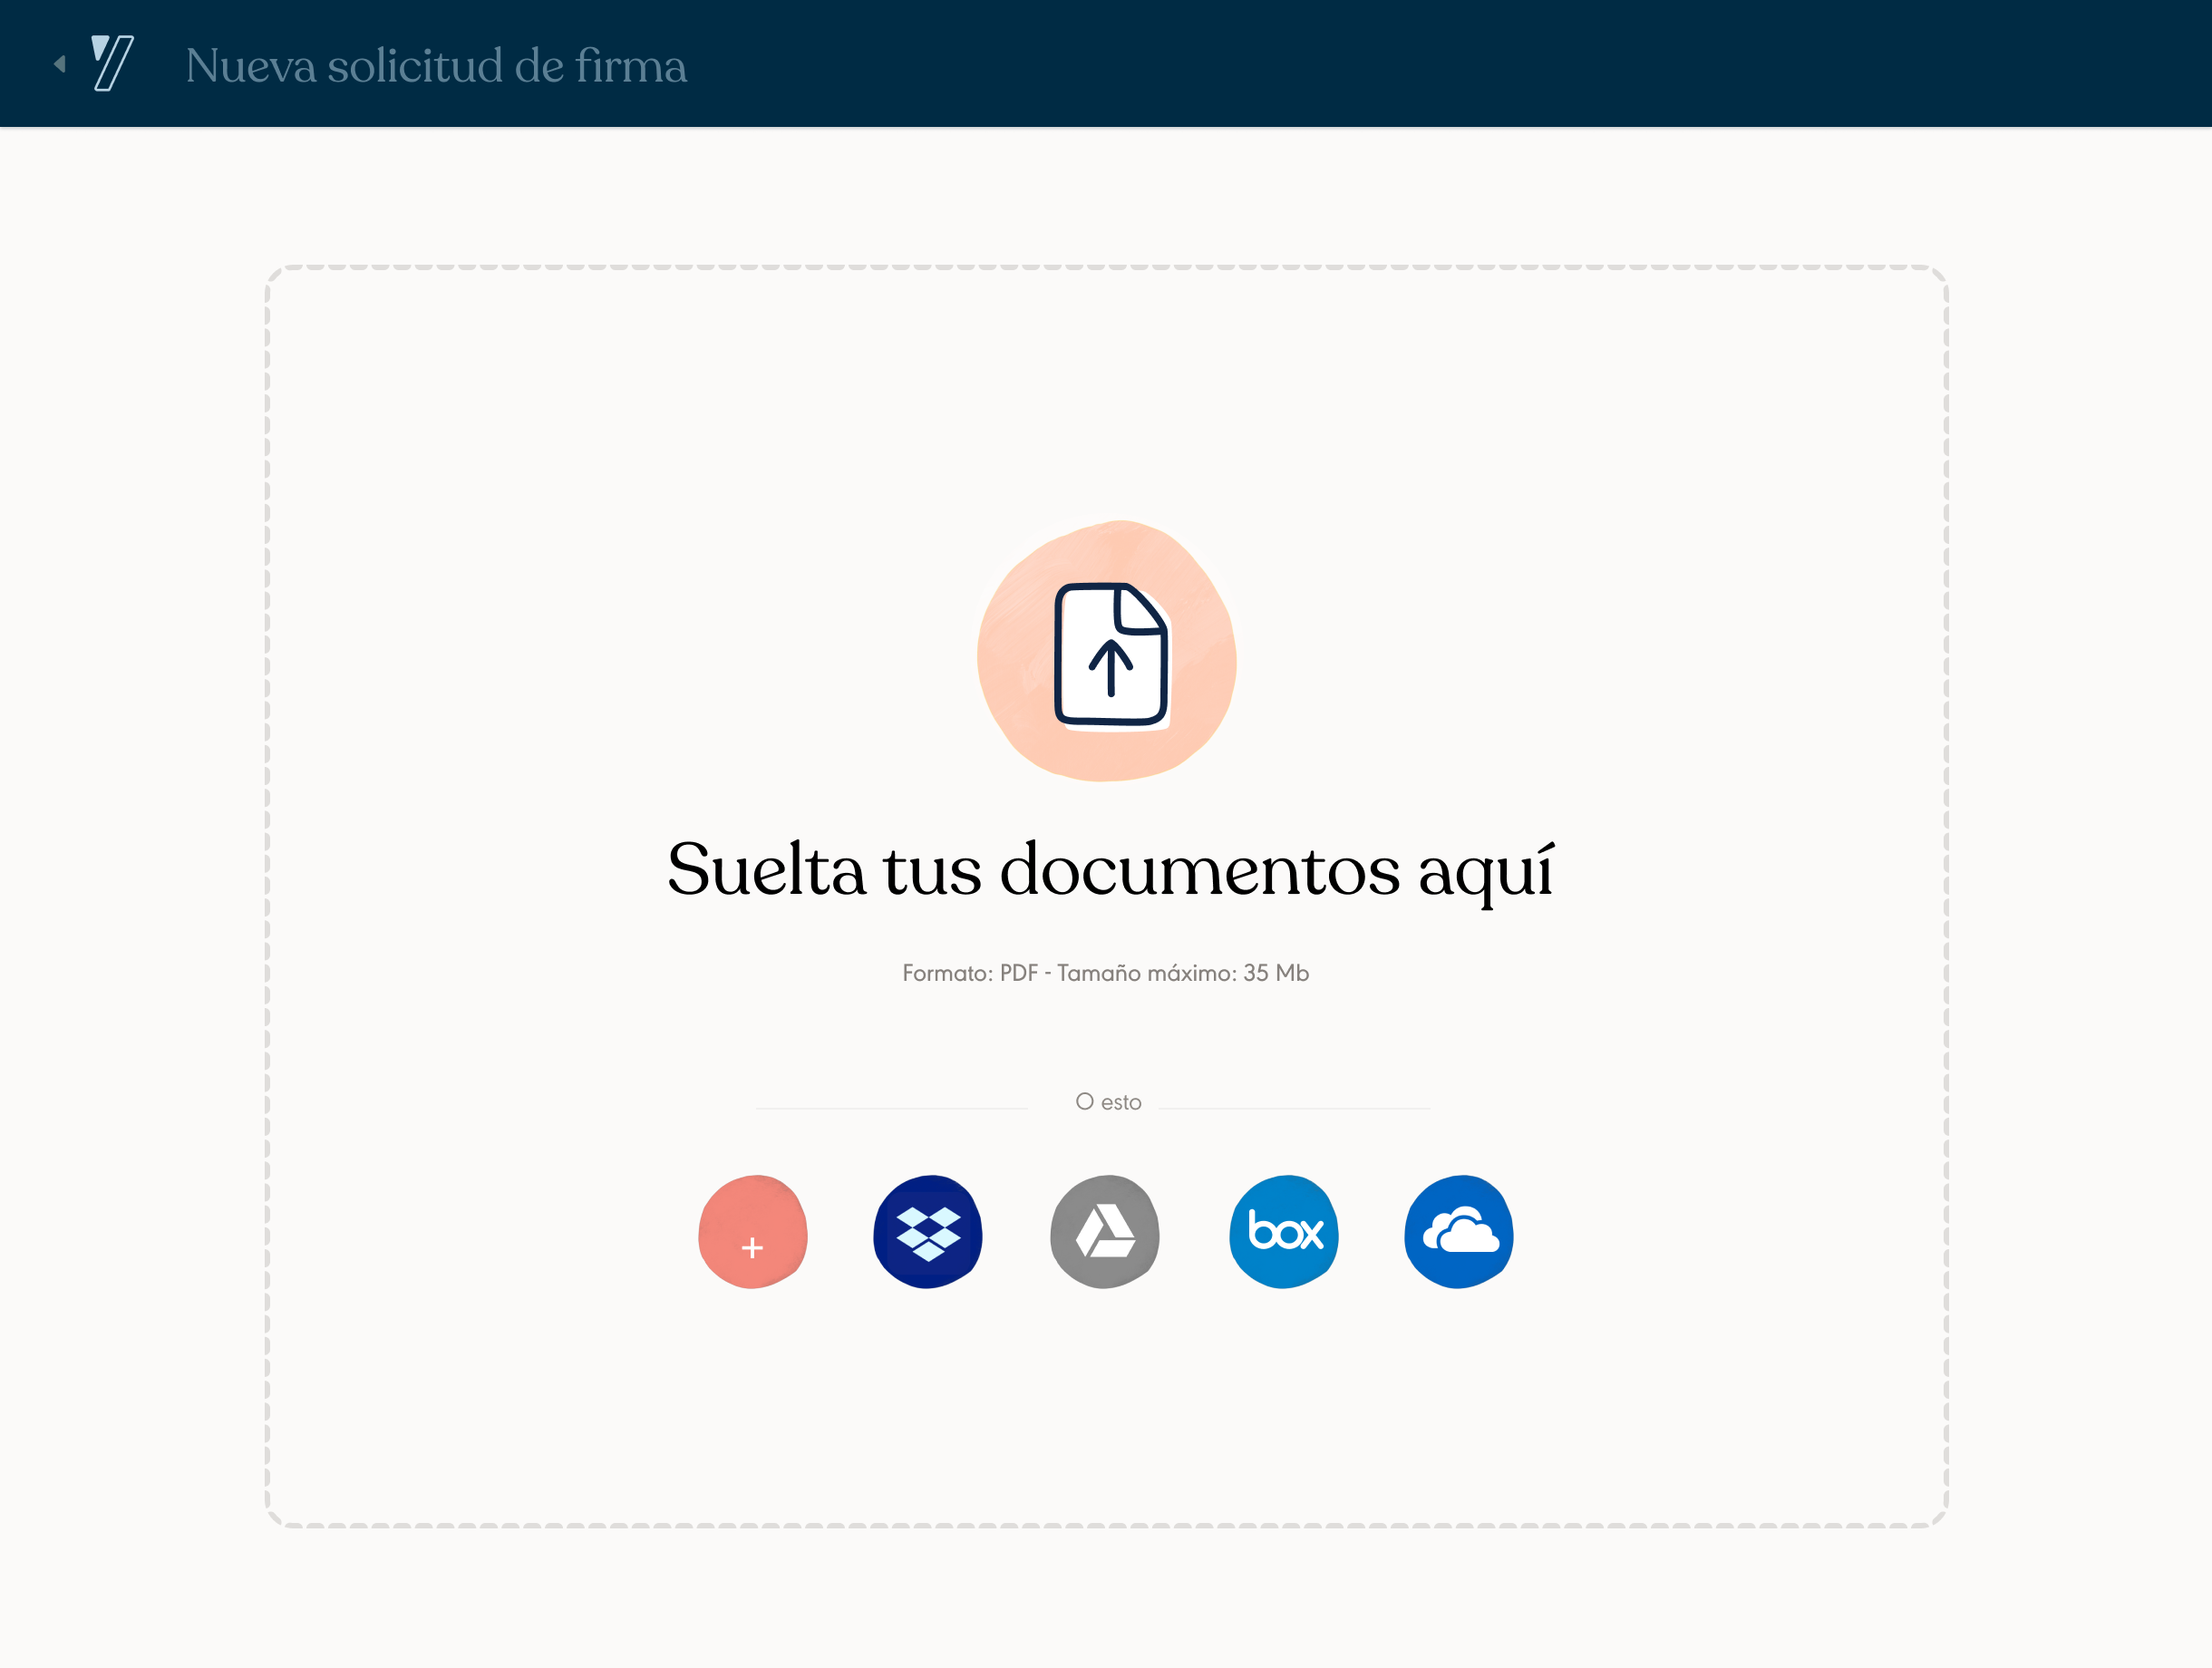Click the divider line left of 'O esto'
Image resolution: width=2212 pixels, height=1668 pixels.
[890, 1108]
